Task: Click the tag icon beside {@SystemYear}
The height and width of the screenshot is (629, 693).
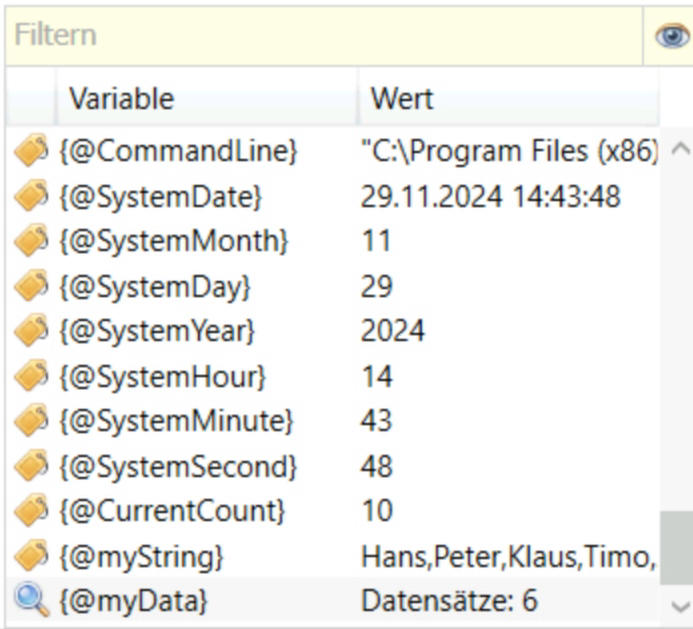Action: click(31, 331)
